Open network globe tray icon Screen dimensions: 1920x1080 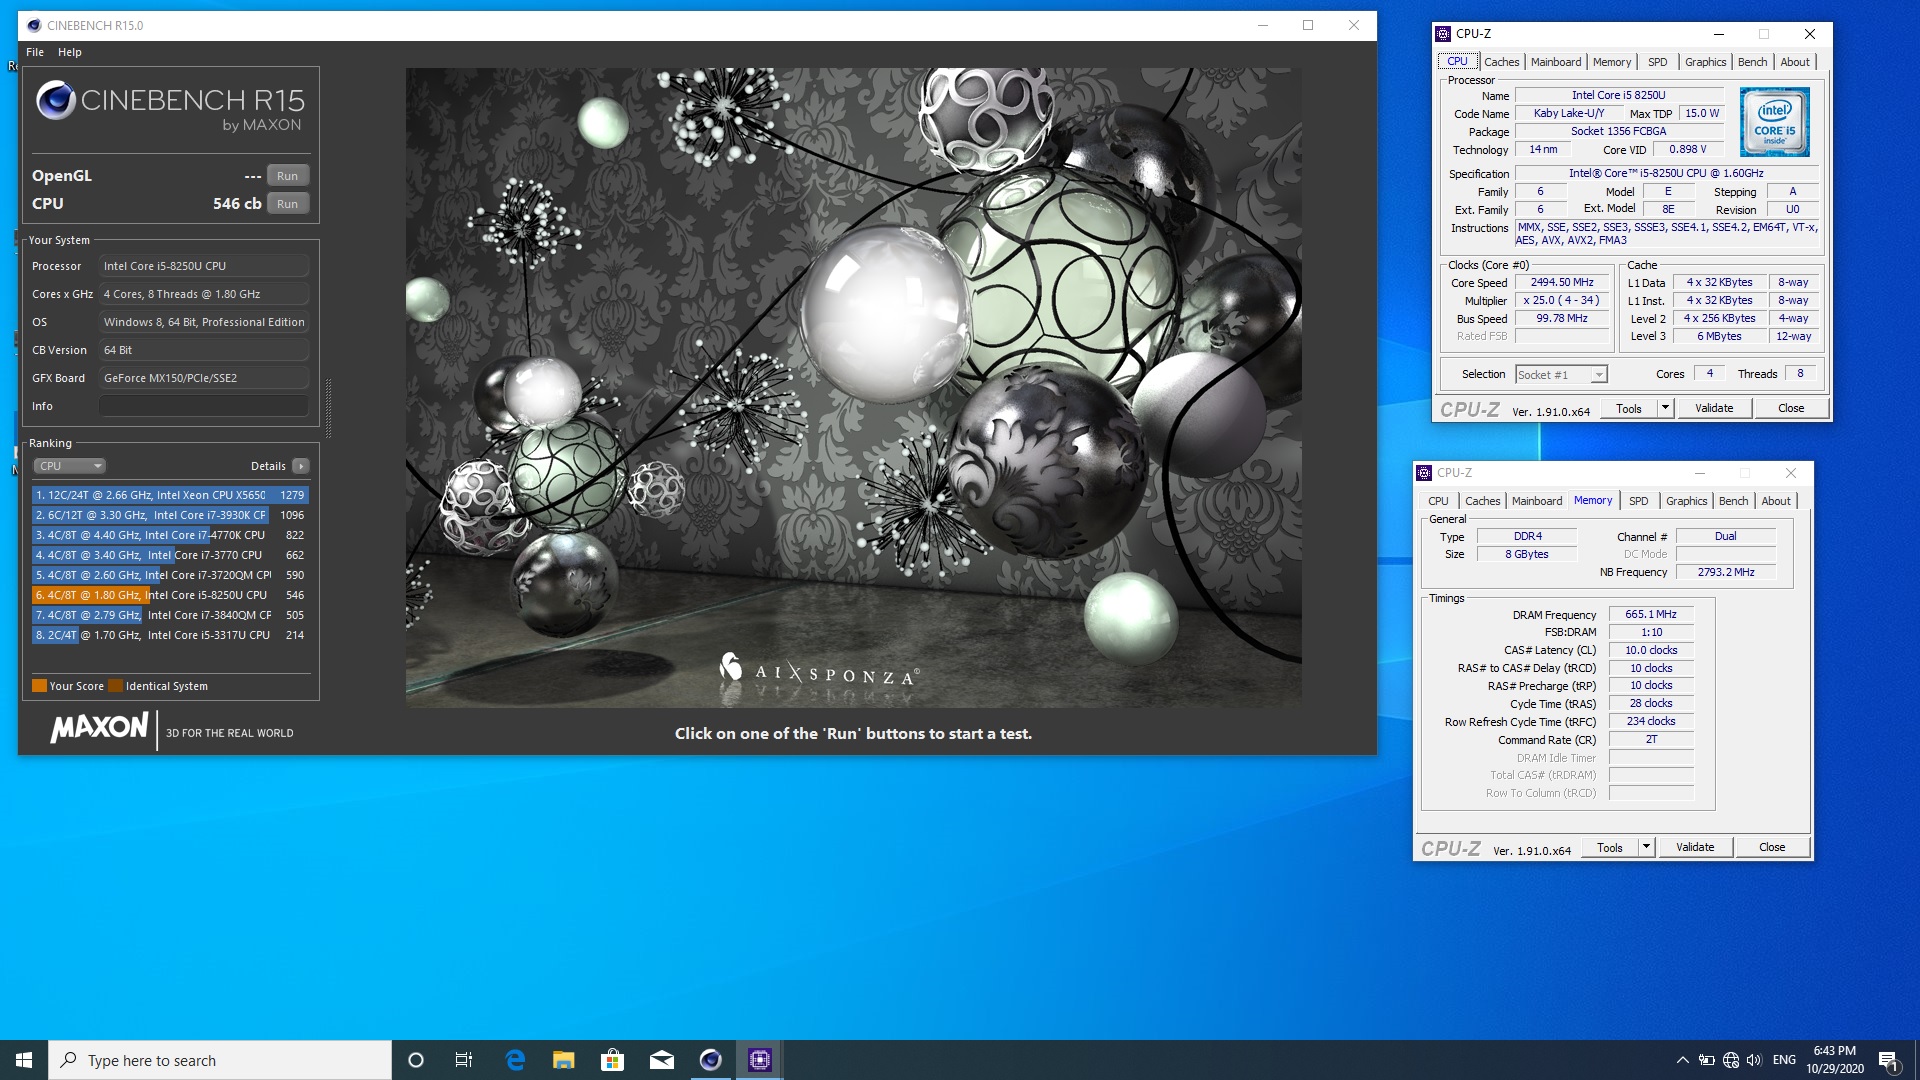[x=1730, y=1060]
